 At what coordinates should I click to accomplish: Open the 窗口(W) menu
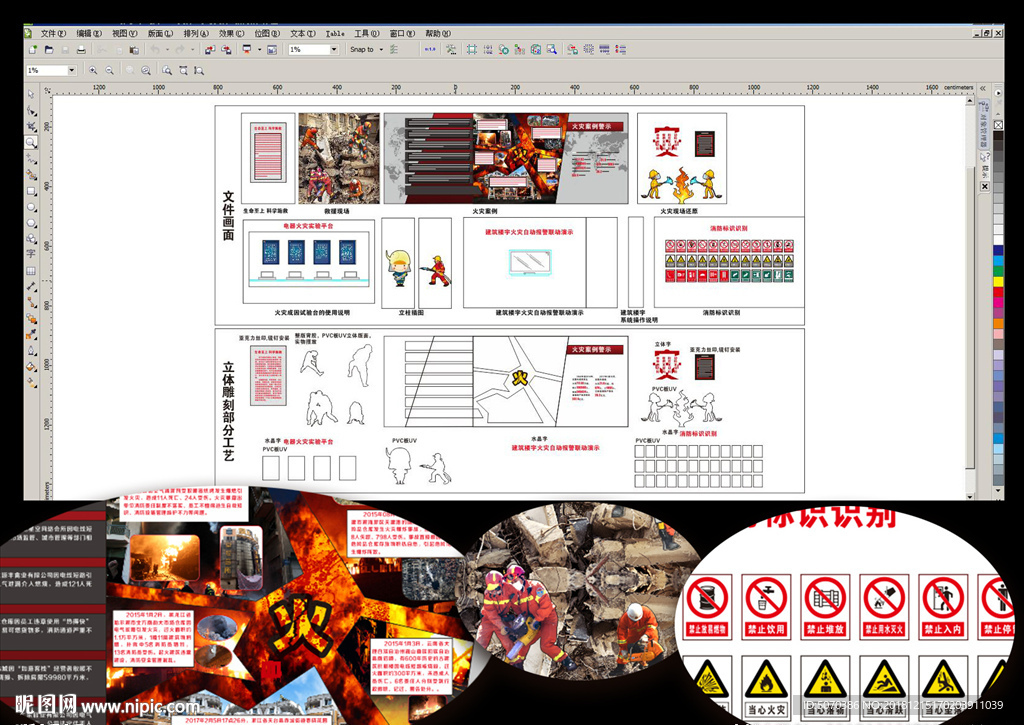click(x=402, y=33)
